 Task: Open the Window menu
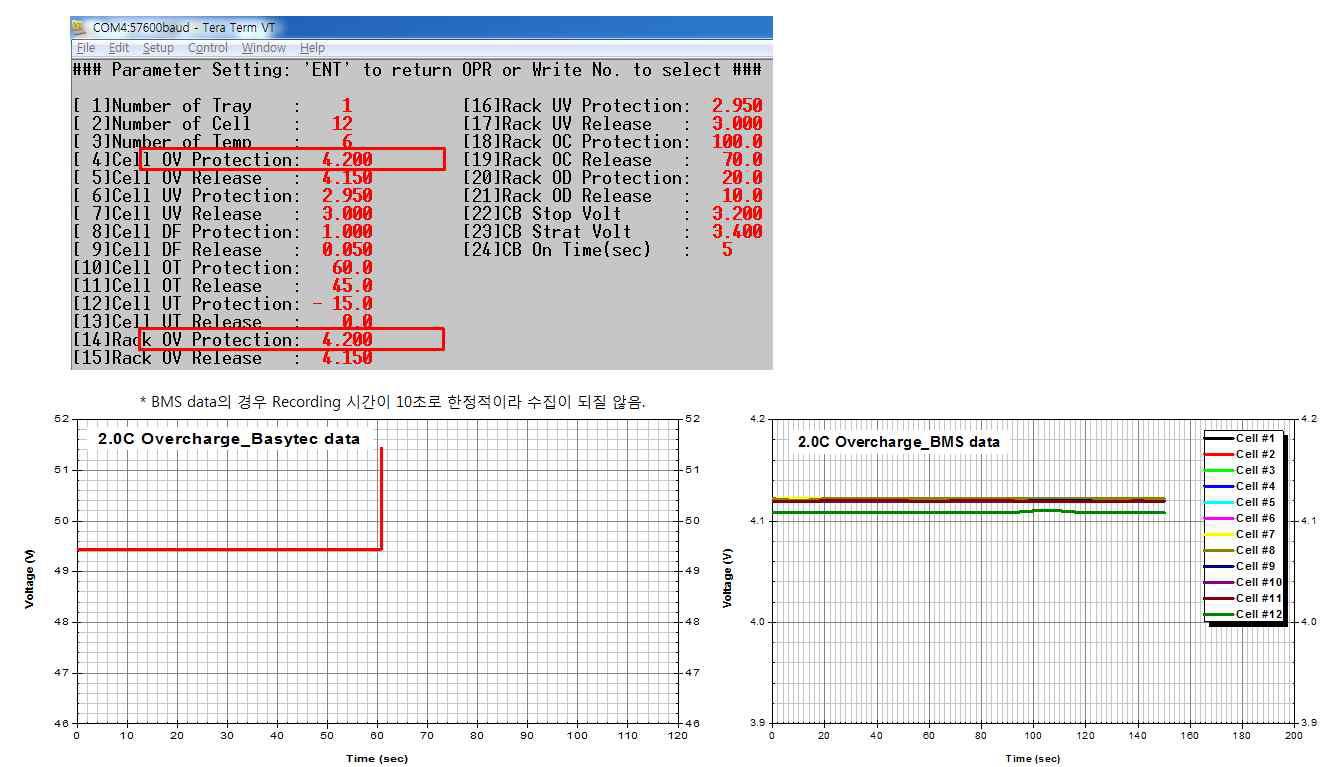(264, 47)
